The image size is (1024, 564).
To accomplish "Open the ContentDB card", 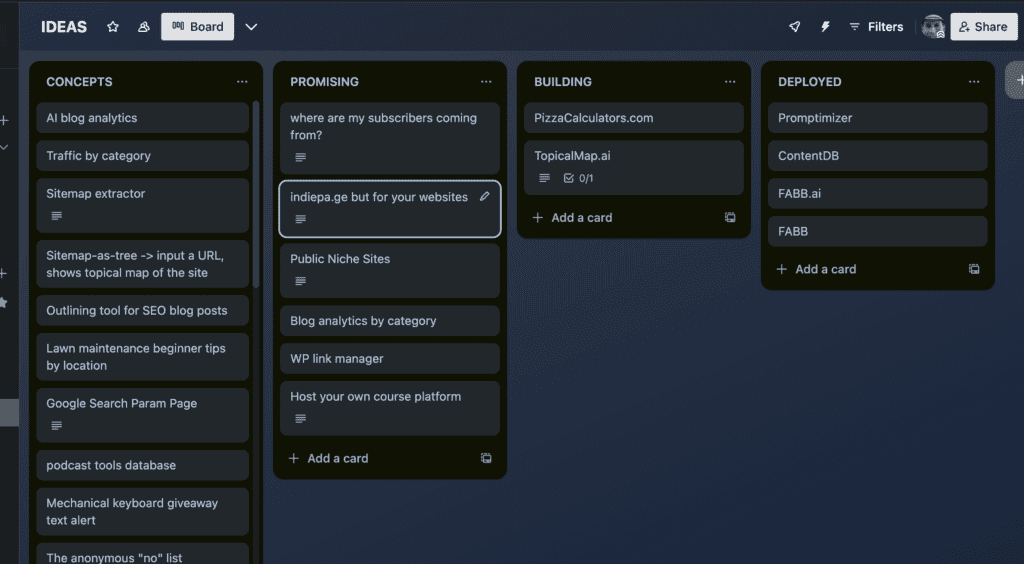I will pyautogui.click(x=878, y=156).
